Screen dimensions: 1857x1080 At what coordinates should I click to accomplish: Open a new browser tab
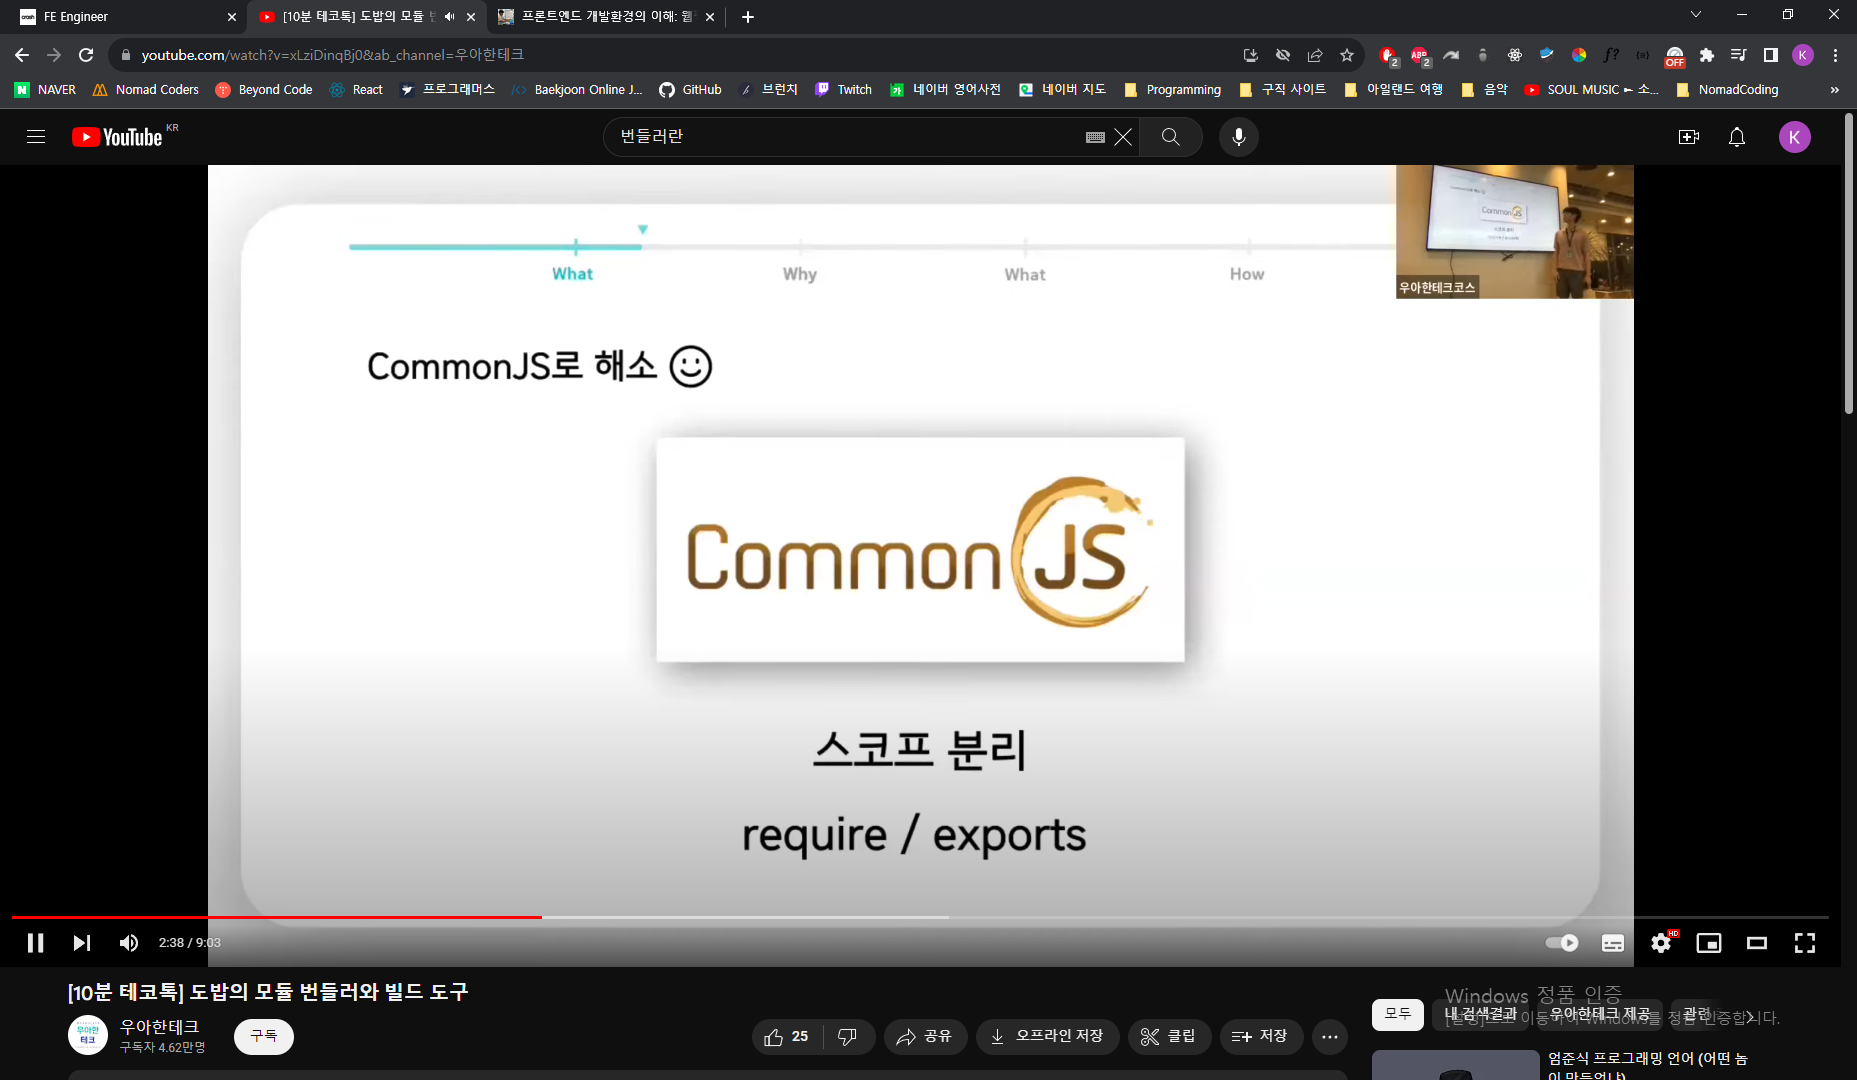pos(748,17)
